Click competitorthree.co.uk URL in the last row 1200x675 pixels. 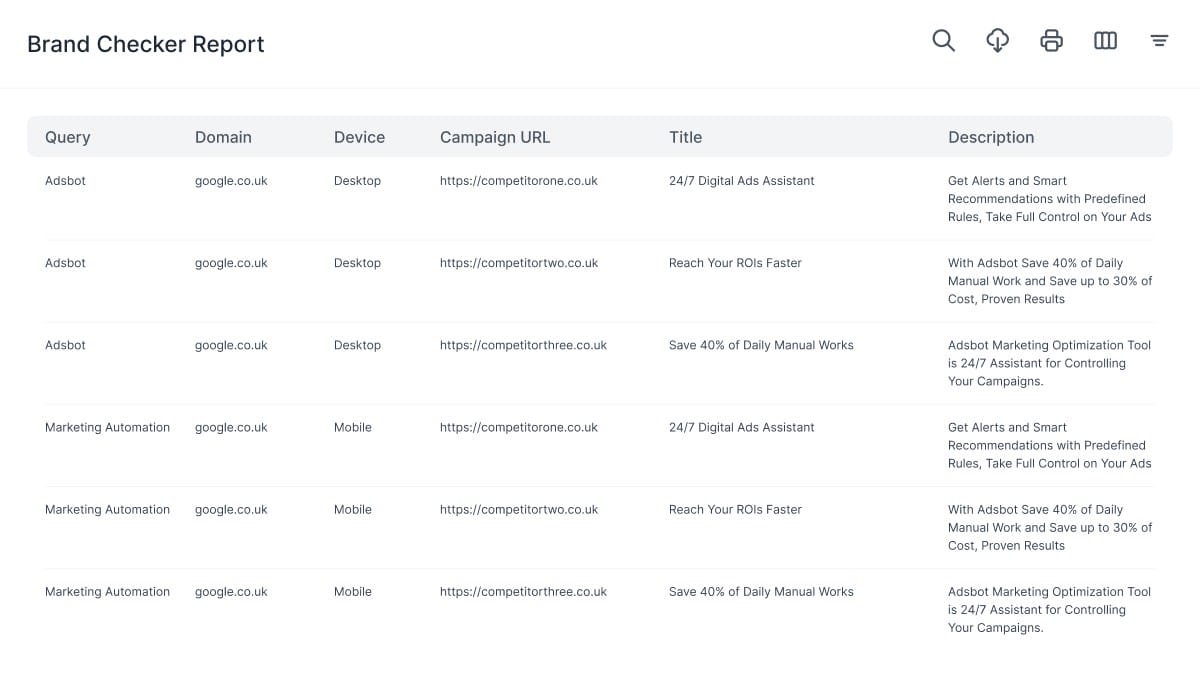pos(523,591)
